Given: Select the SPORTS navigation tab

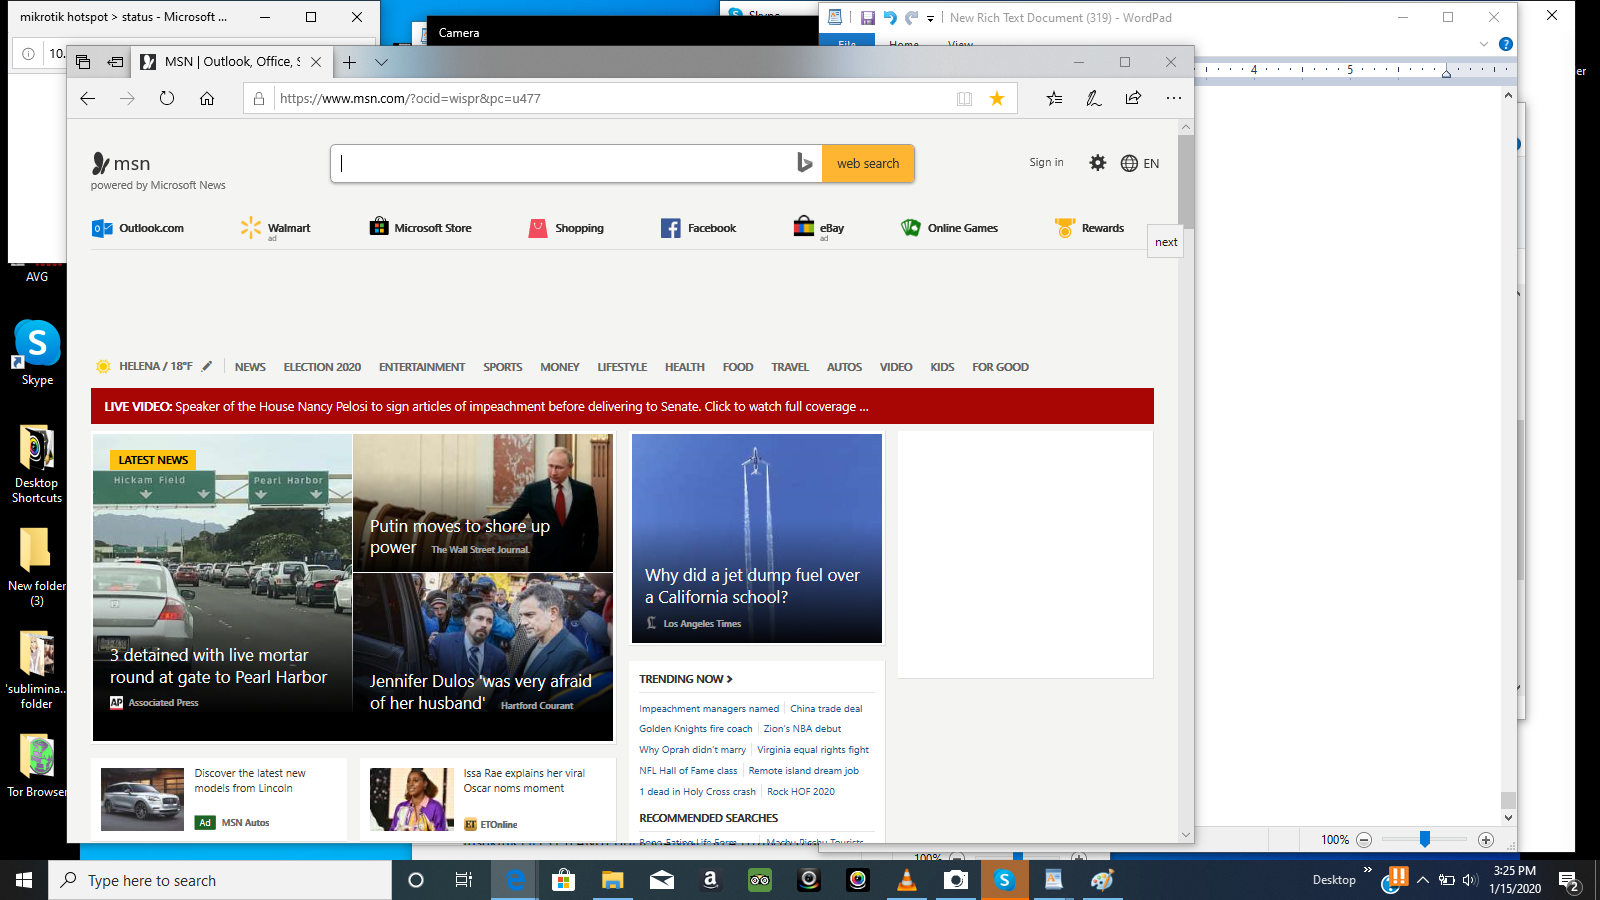Looking at the screenshot, I should tap(503, 367).
